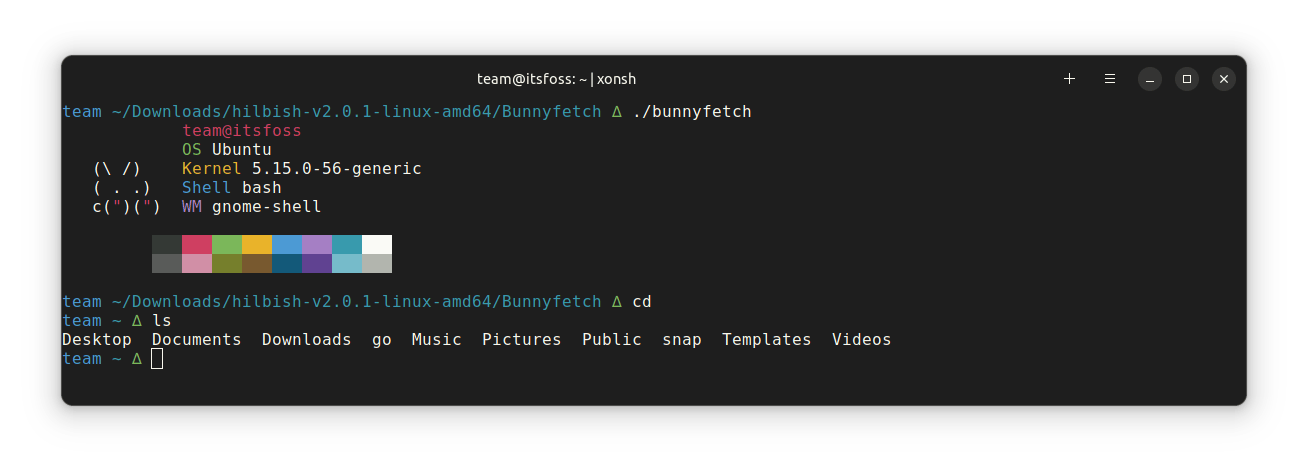1308x473 pixels.
Task: Click the 'team@itsfoss' red heading
Action: (x=242, y=130)
